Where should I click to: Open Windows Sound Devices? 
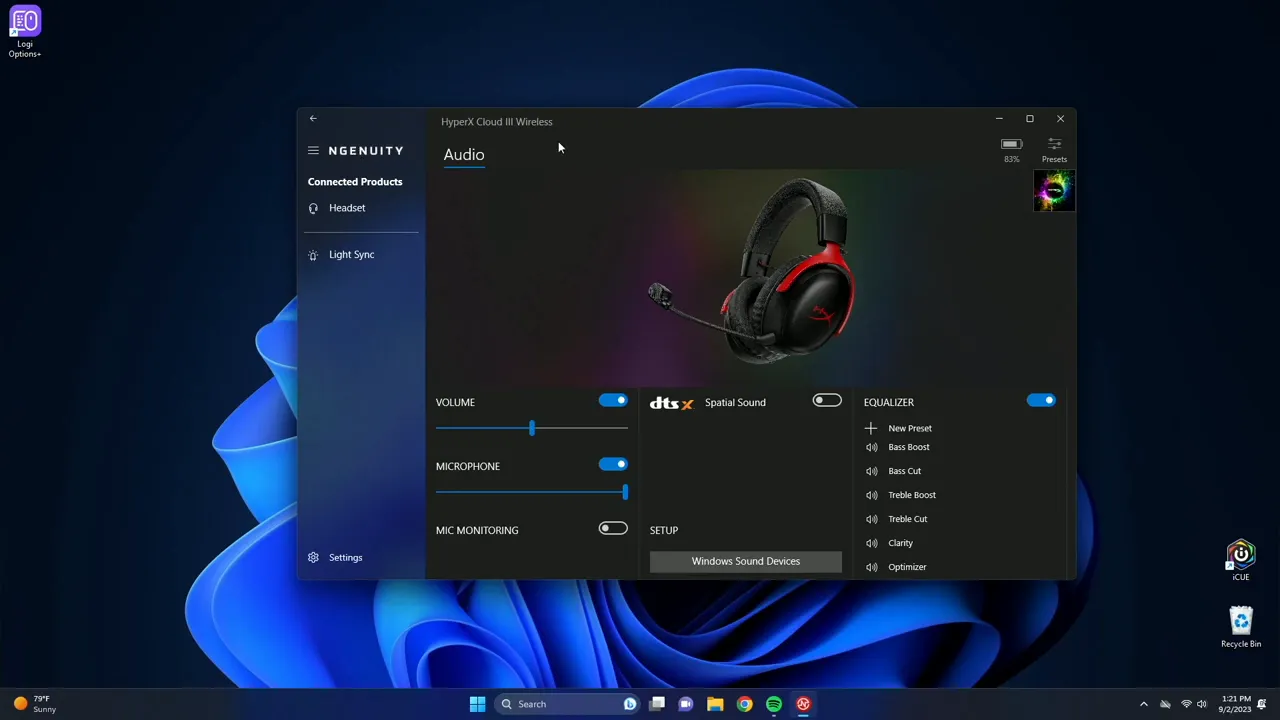pyautogui.click(x=745, y=561)
